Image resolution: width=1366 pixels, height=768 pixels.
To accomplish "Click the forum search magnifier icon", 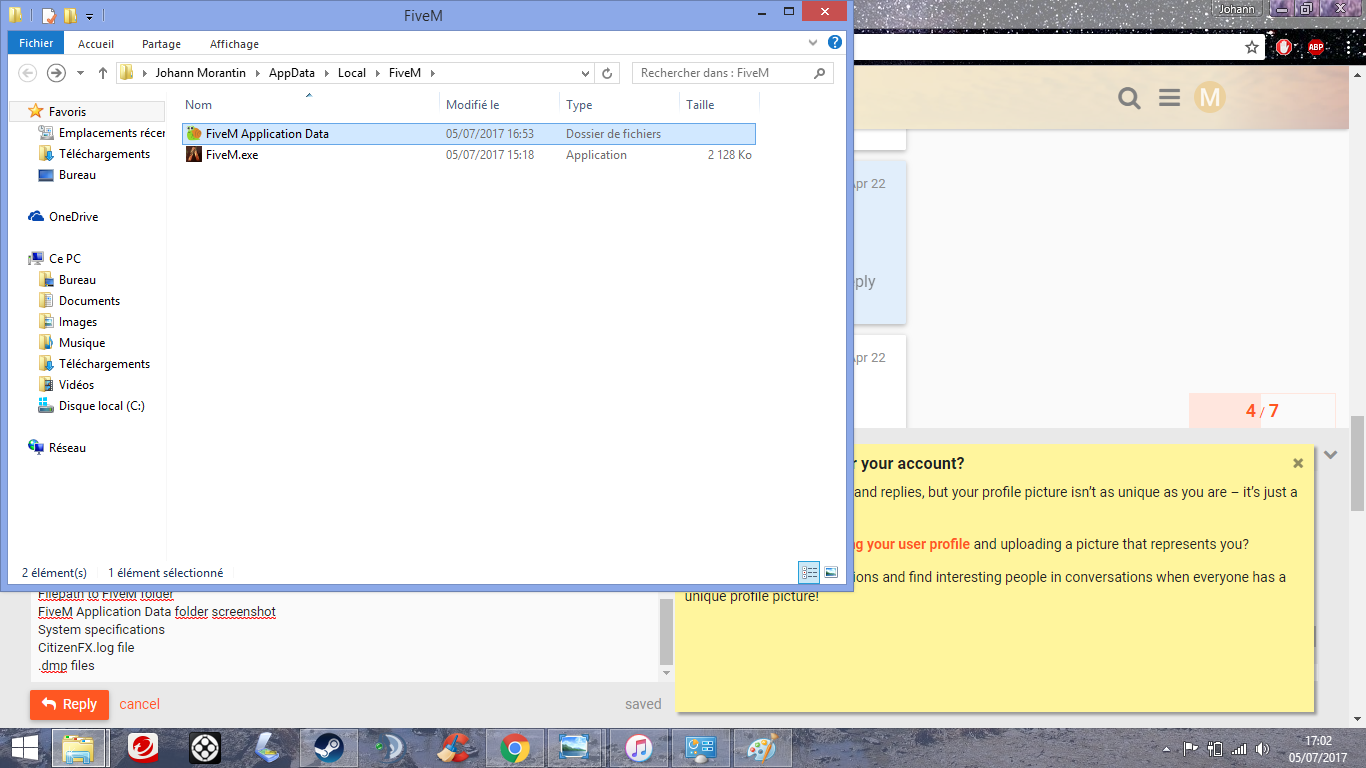I will 1129,97.
